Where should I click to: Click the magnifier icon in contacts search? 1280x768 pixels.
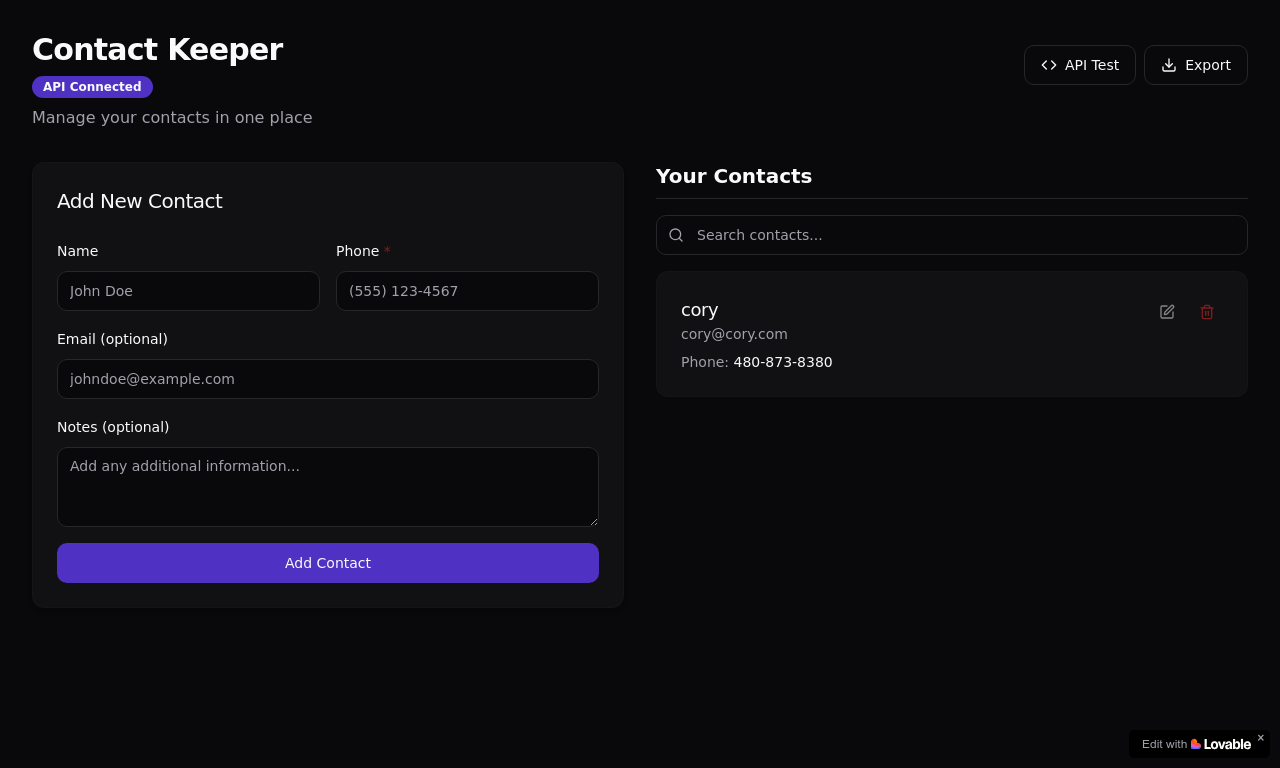click(x=676, y=235)
